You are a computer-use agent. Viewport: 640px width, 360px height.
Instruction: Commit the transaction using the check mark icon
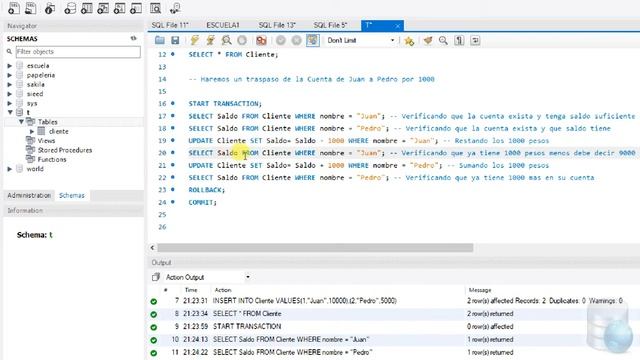pyautogui.click(x=281, y=40)
